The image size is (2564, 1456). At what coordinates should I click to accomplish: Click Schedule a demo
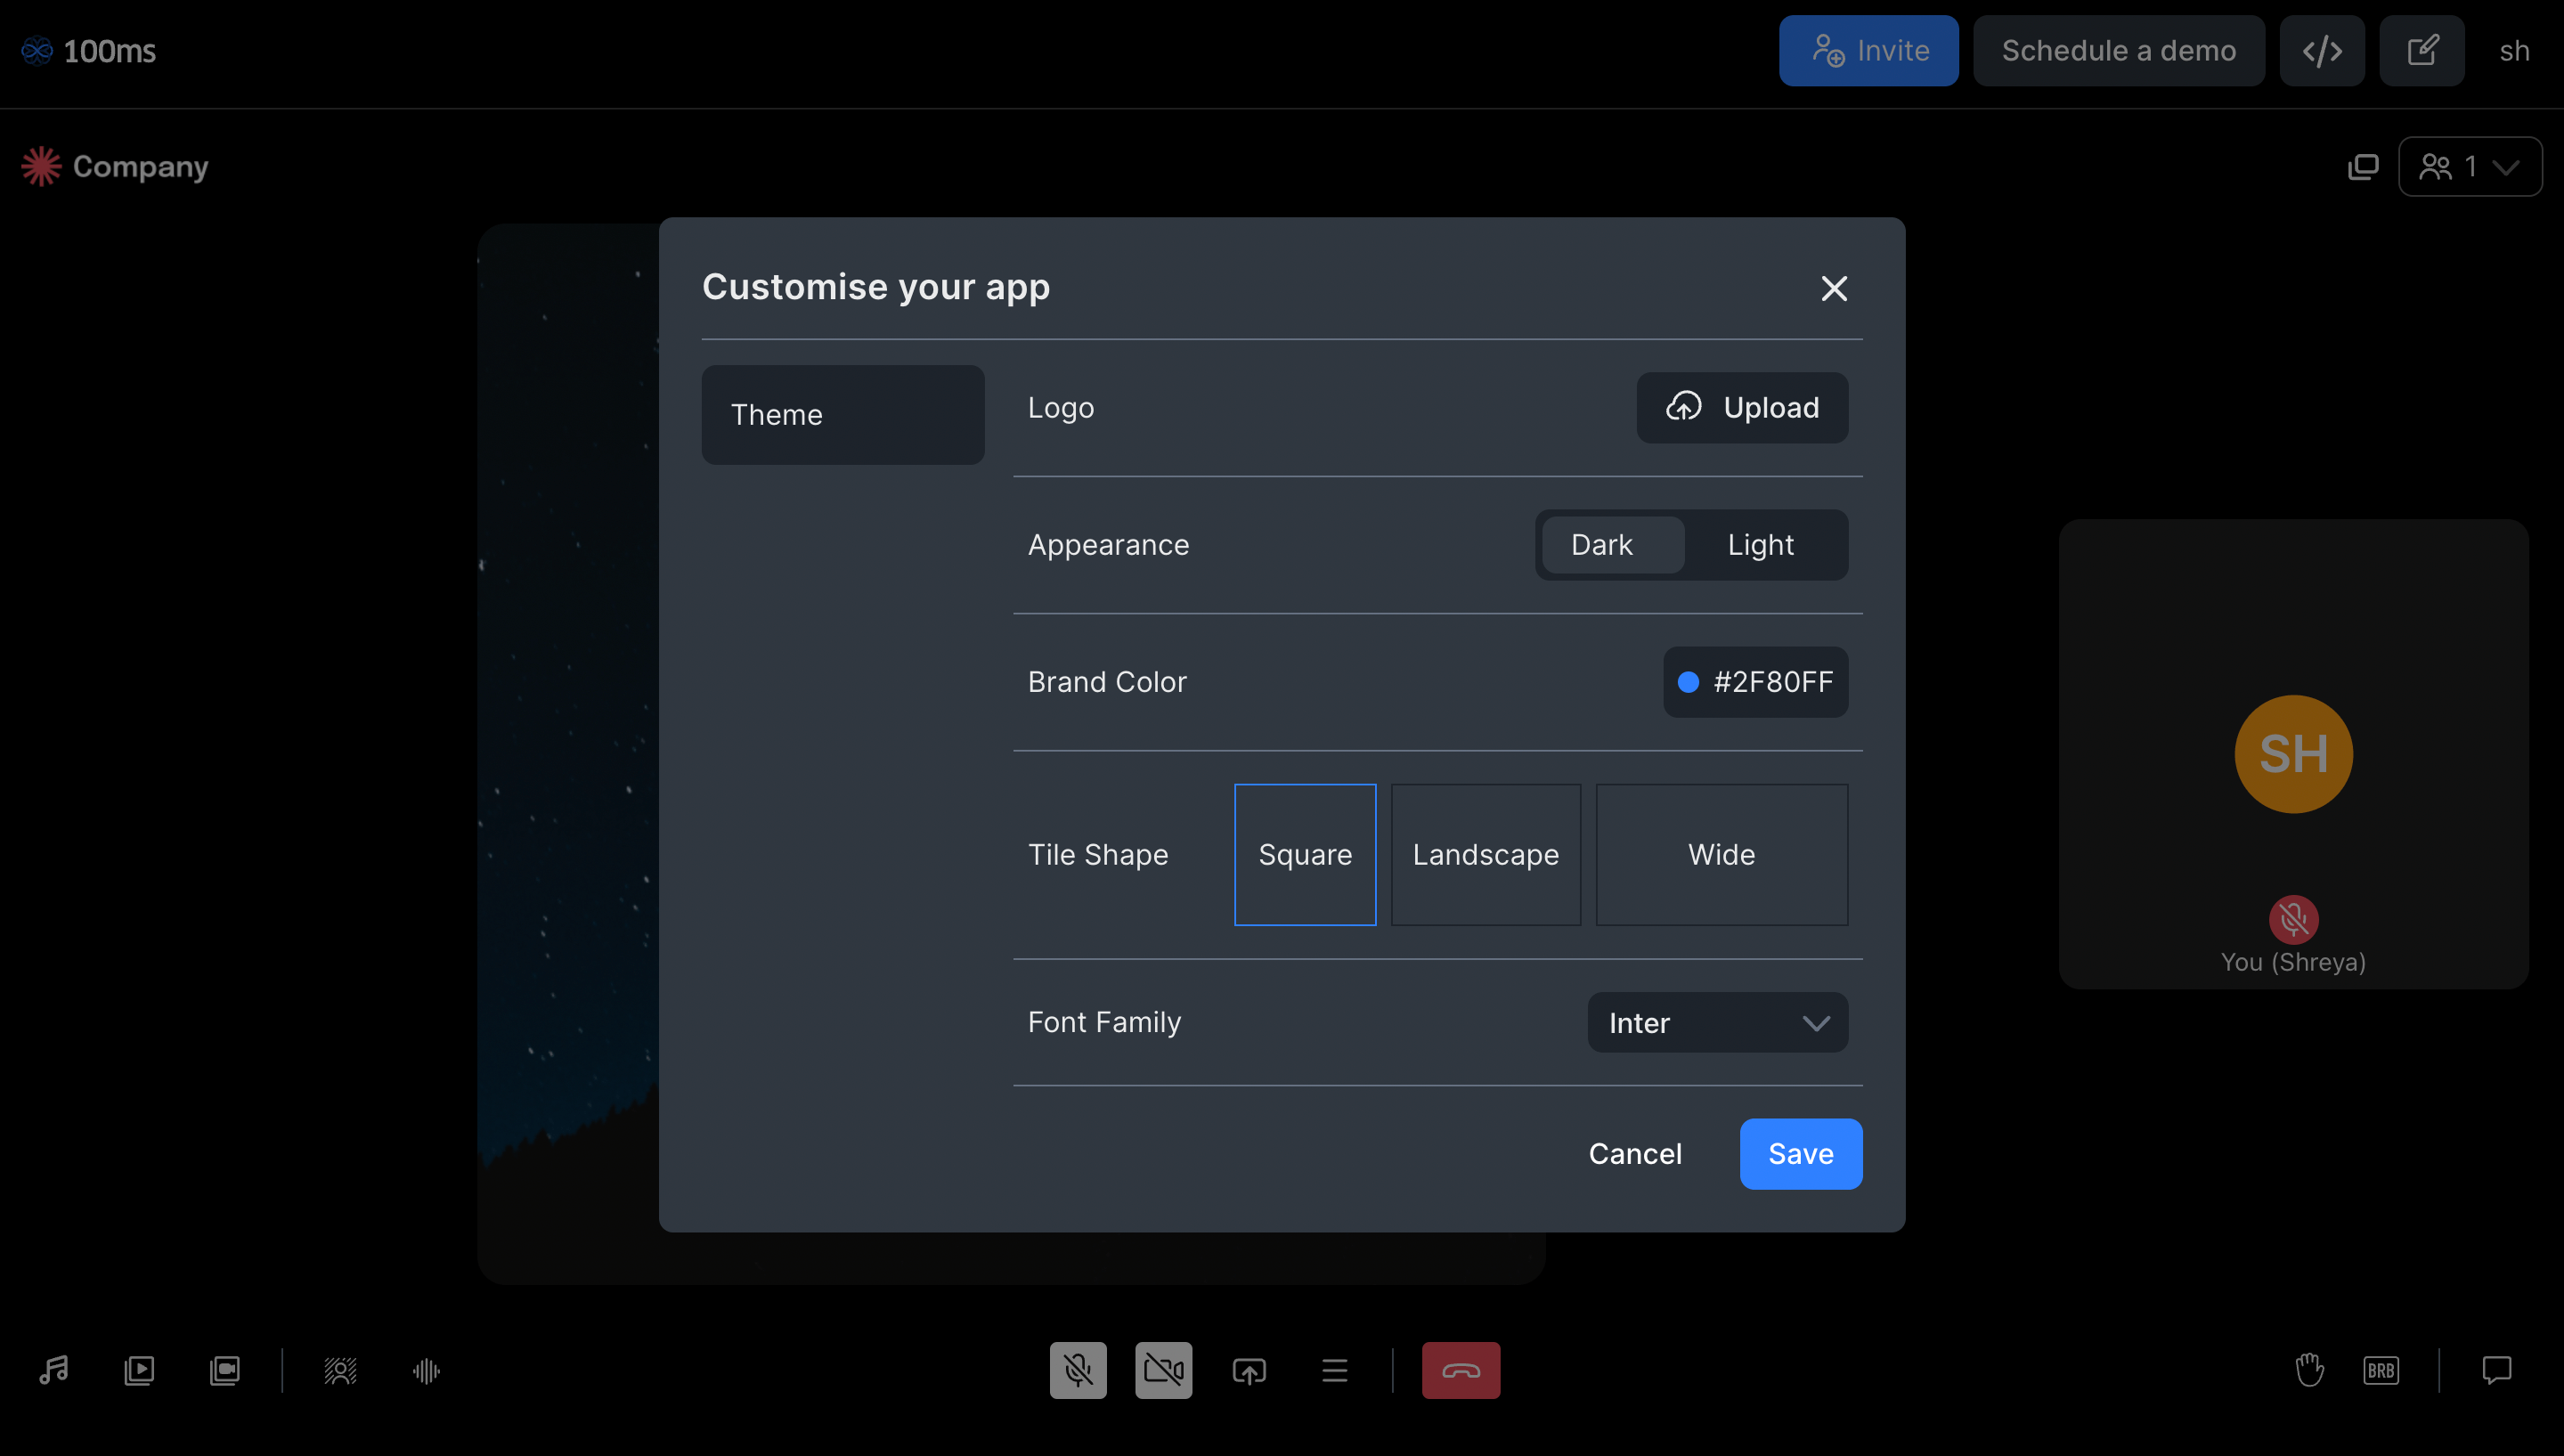(2118, 50)
